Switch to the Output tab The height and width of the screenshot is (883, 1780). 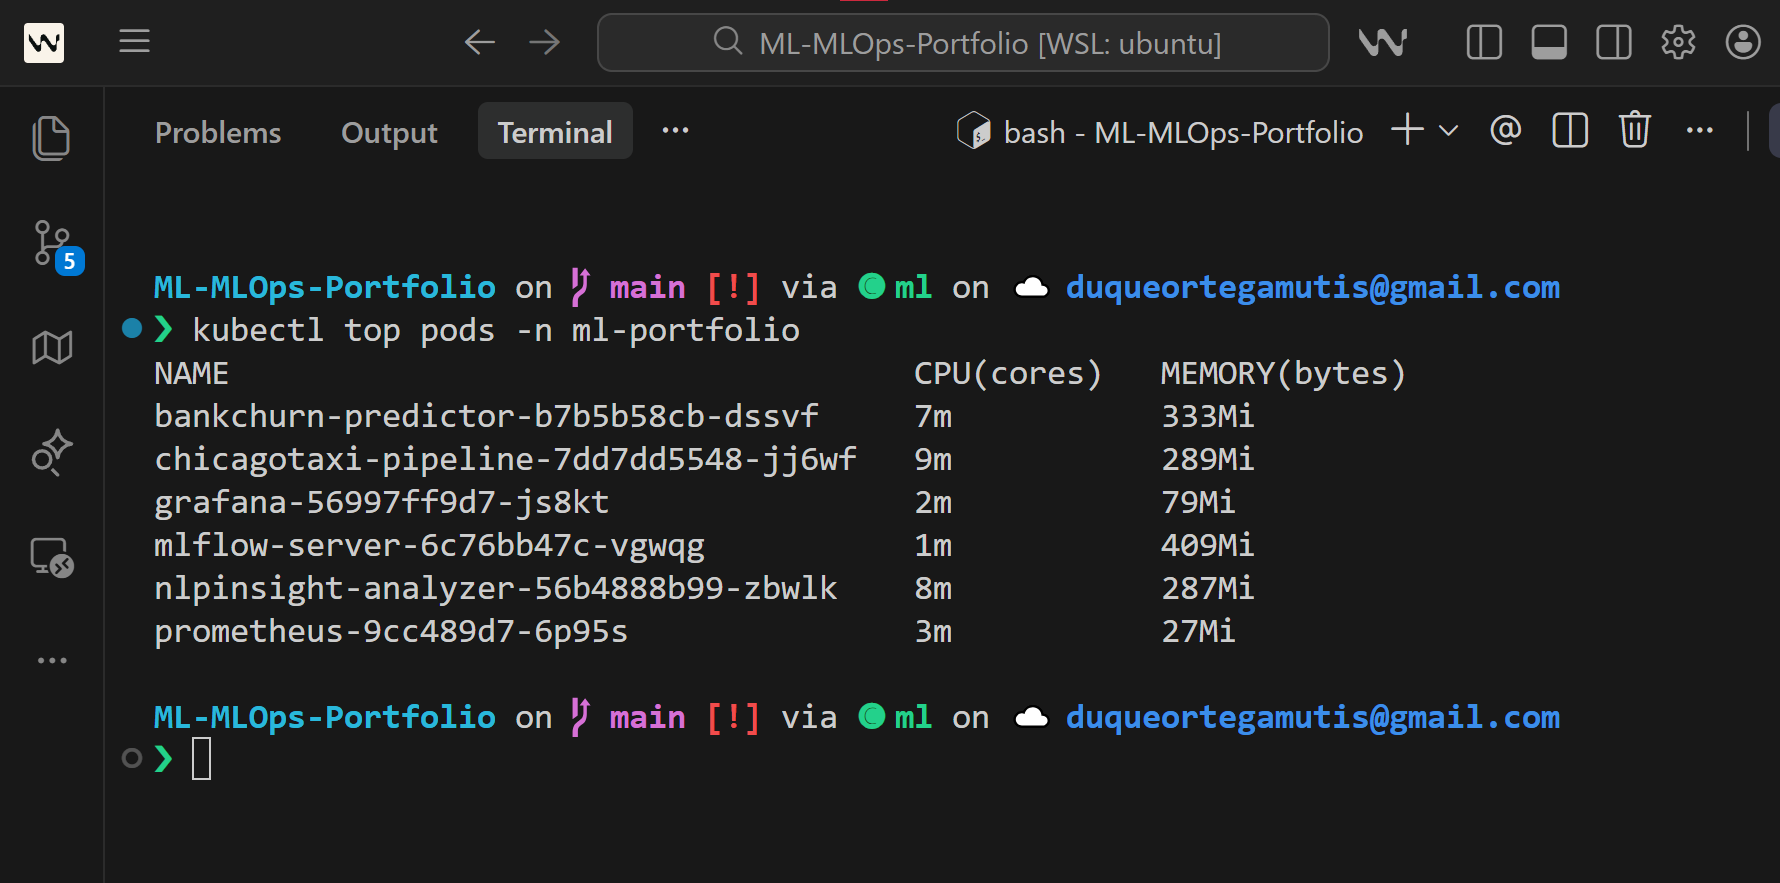coord(389,132)
